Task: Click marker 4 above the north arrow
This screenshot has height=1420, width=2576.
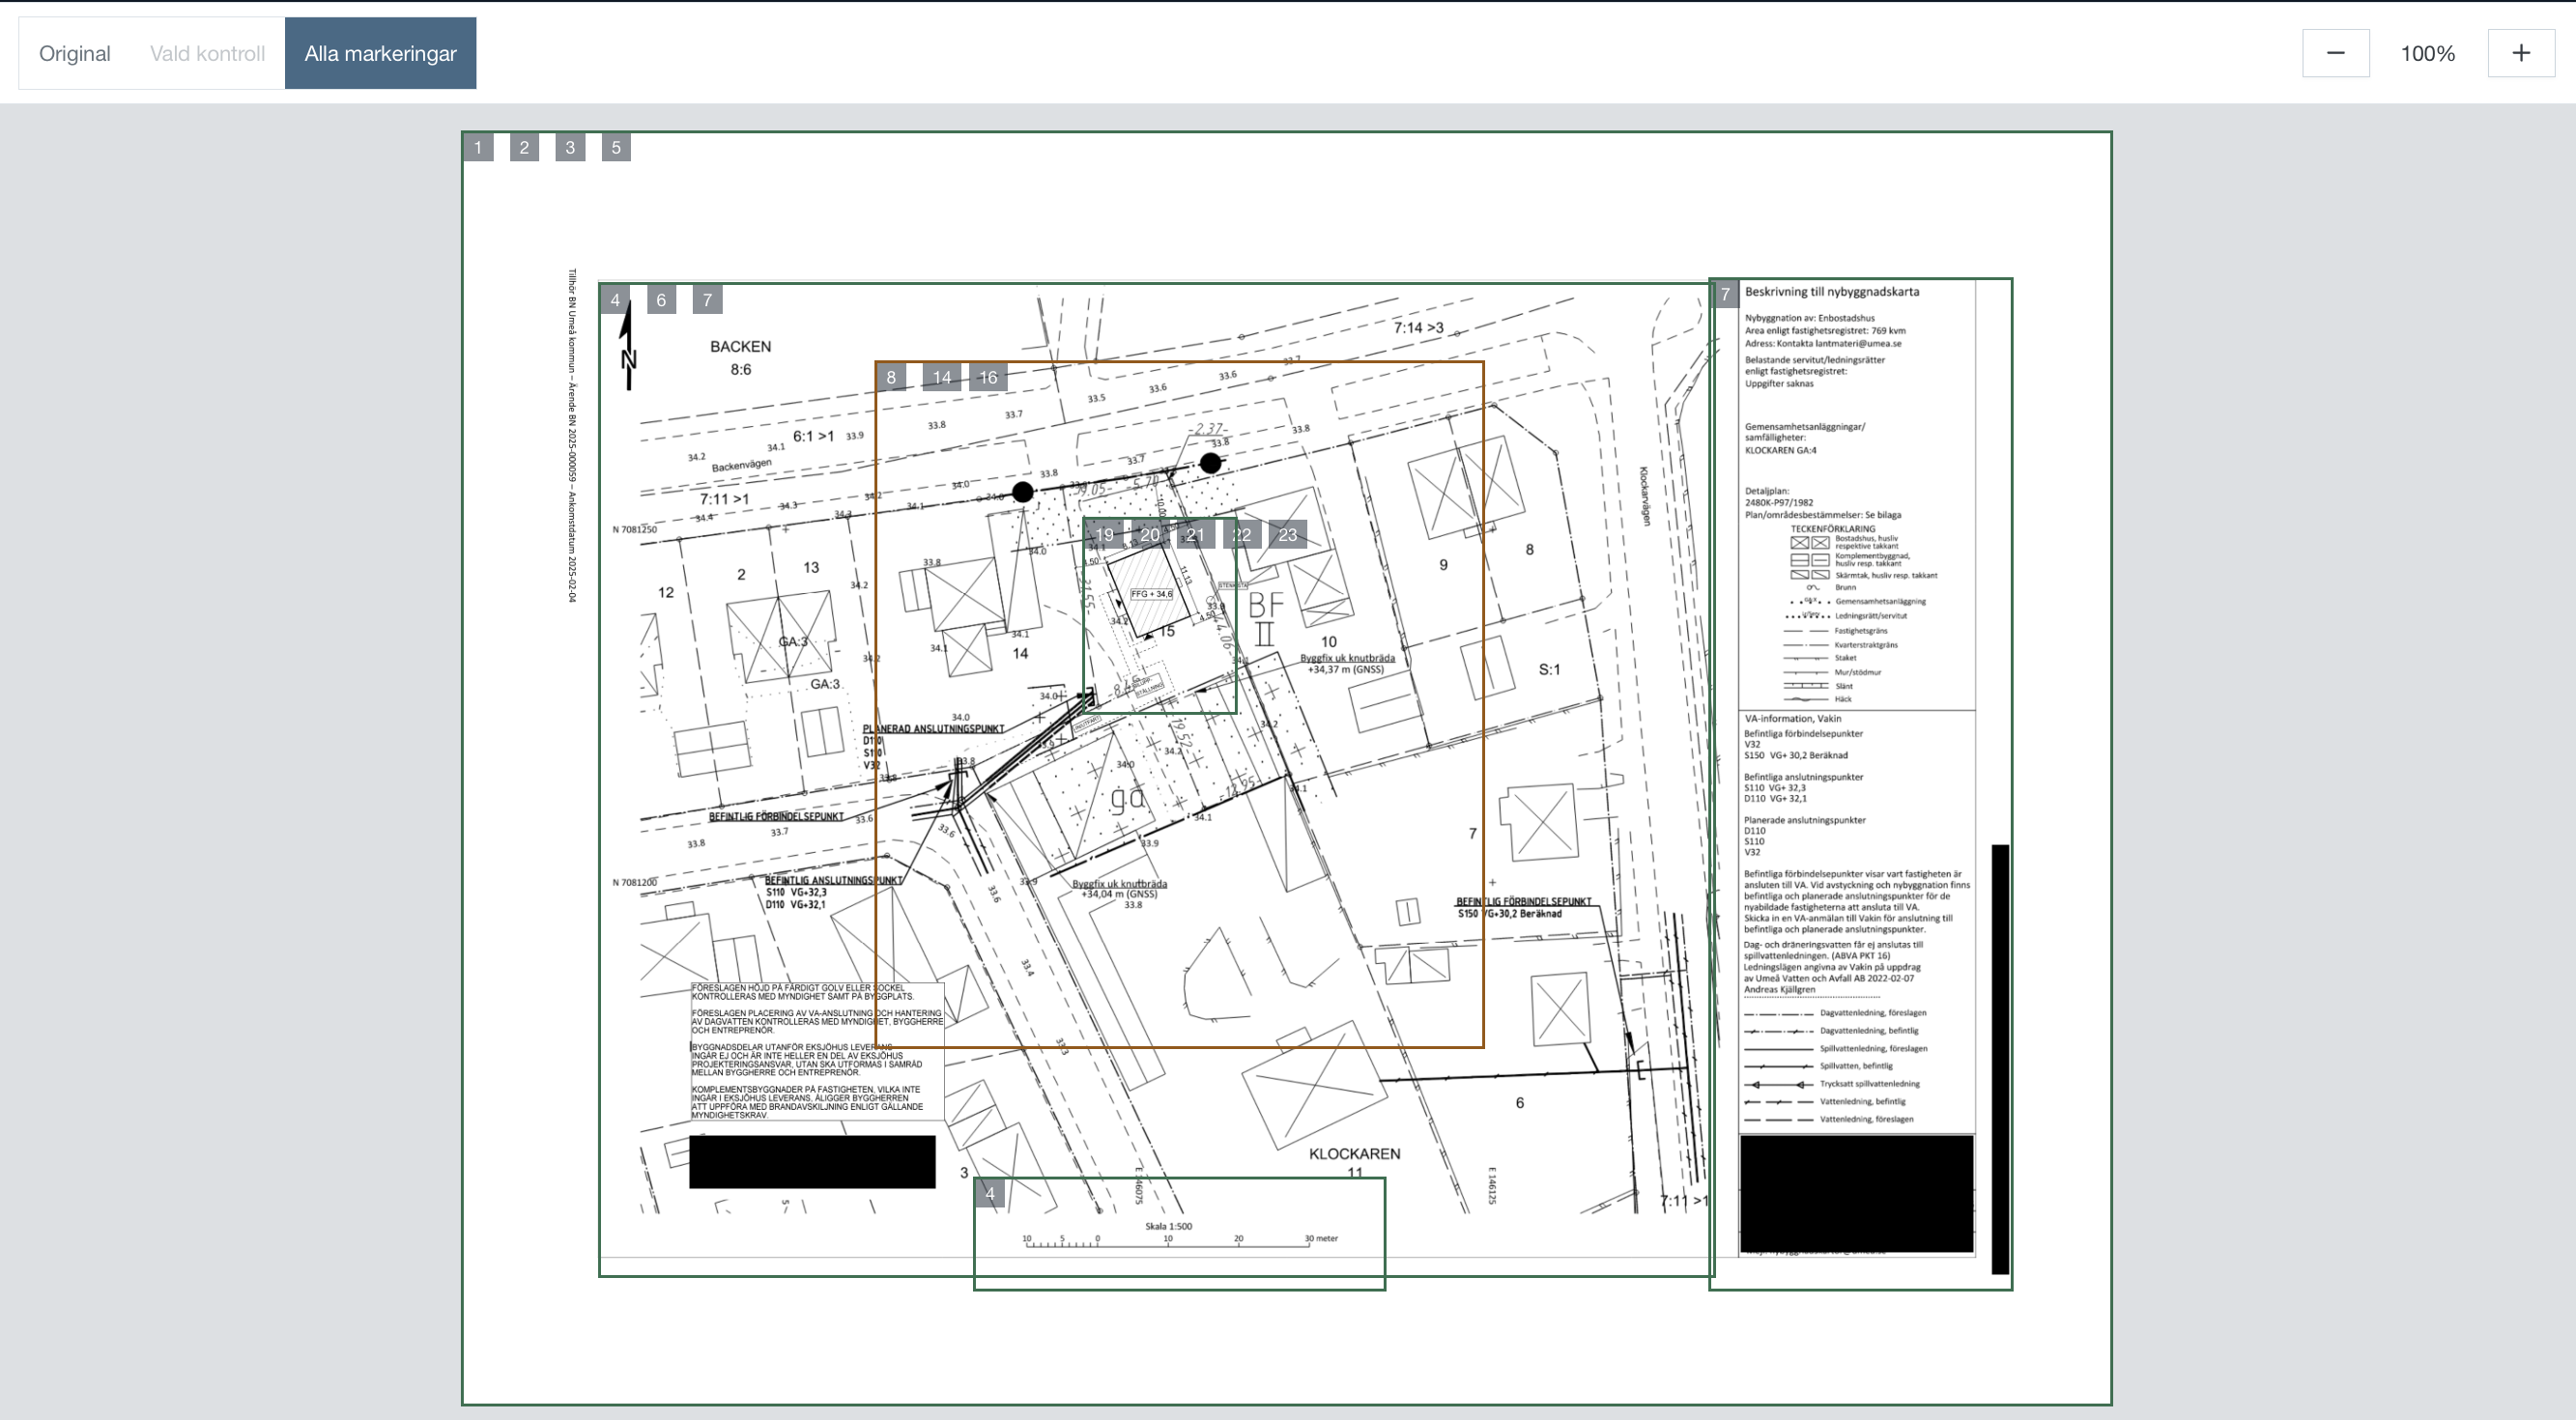Action: coord(615,299)
